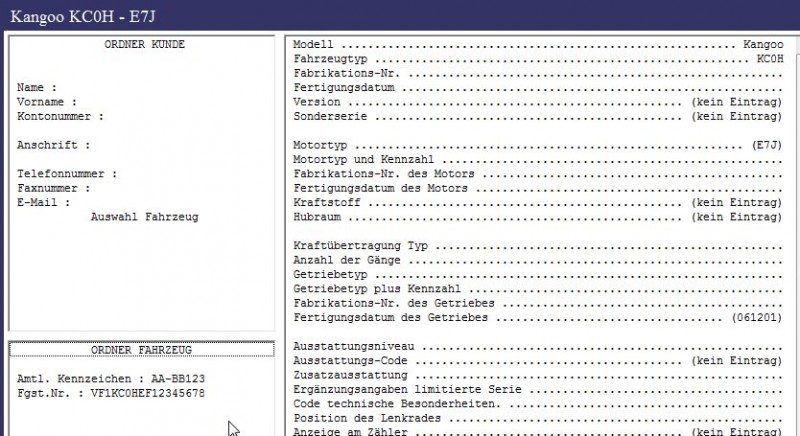Select the Anschrift field label
Viewport: 800px width, 436px height.
click(x=54, y=145)
